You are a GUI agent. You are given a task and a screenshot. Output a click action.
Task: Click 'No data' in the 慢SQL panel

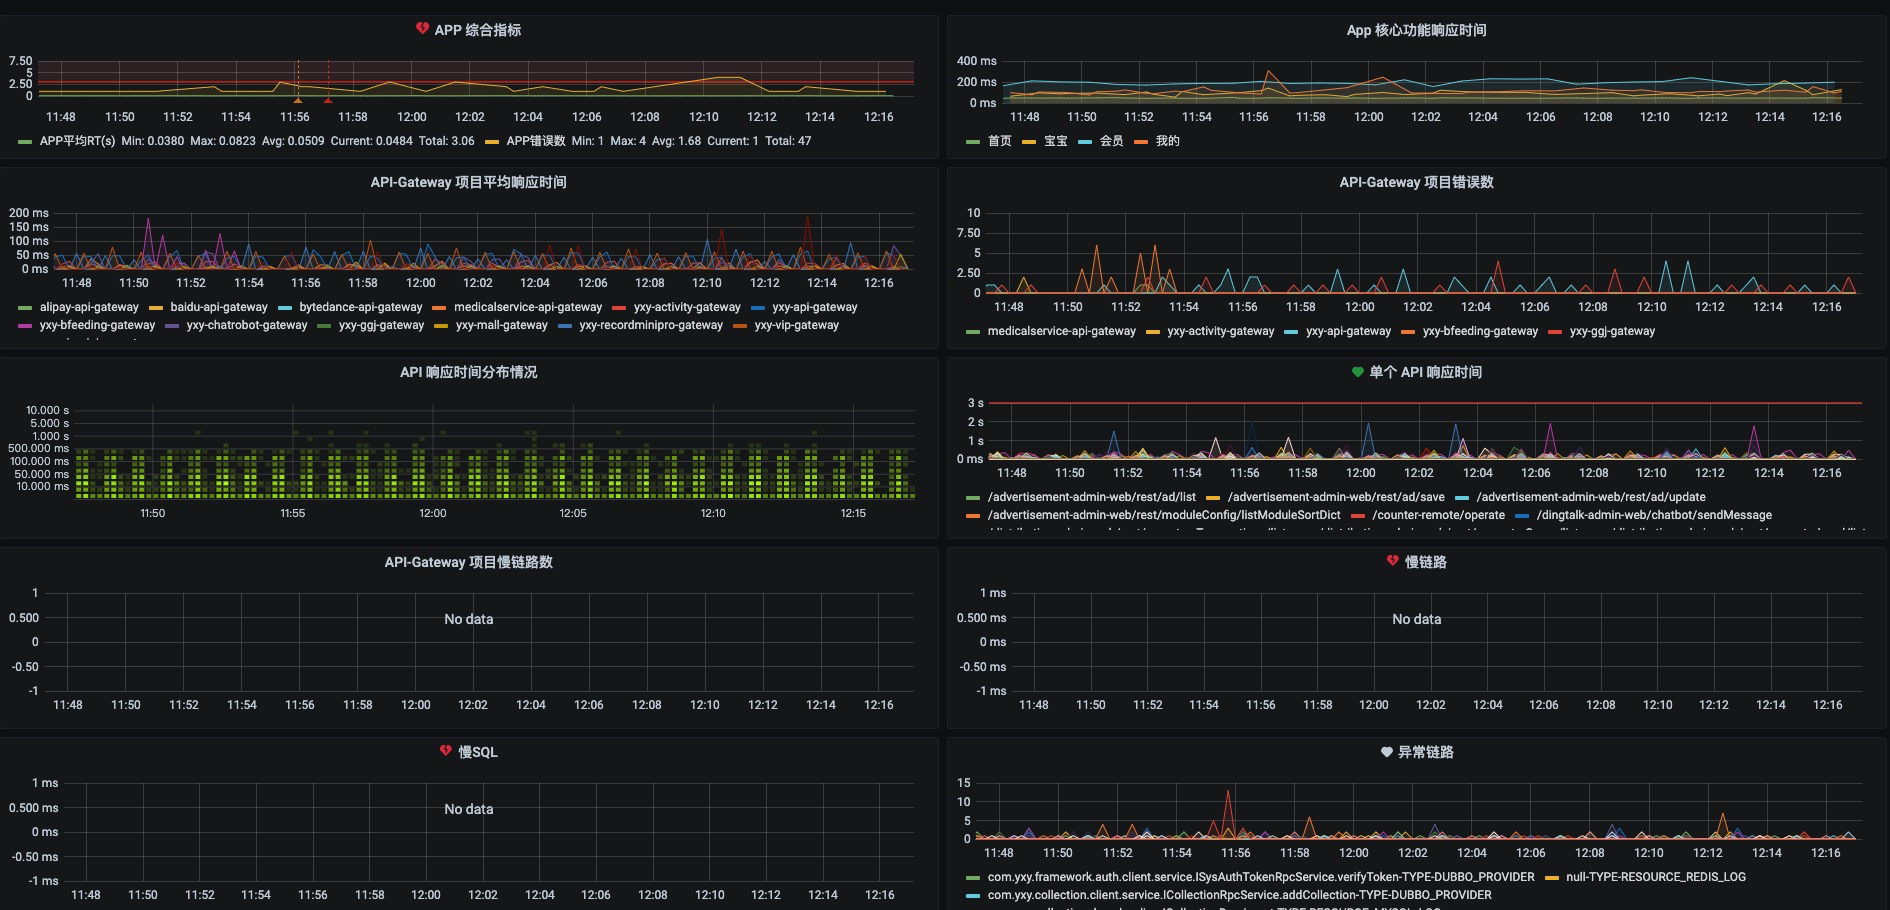pyautogui.click(x=468, y=809)
